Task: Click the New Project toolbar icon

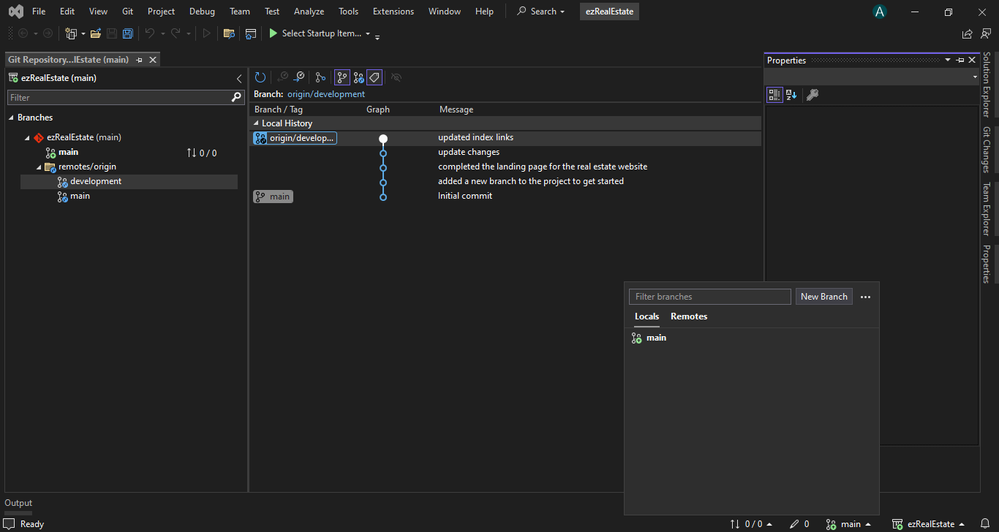Action: (x=71, y=34)
